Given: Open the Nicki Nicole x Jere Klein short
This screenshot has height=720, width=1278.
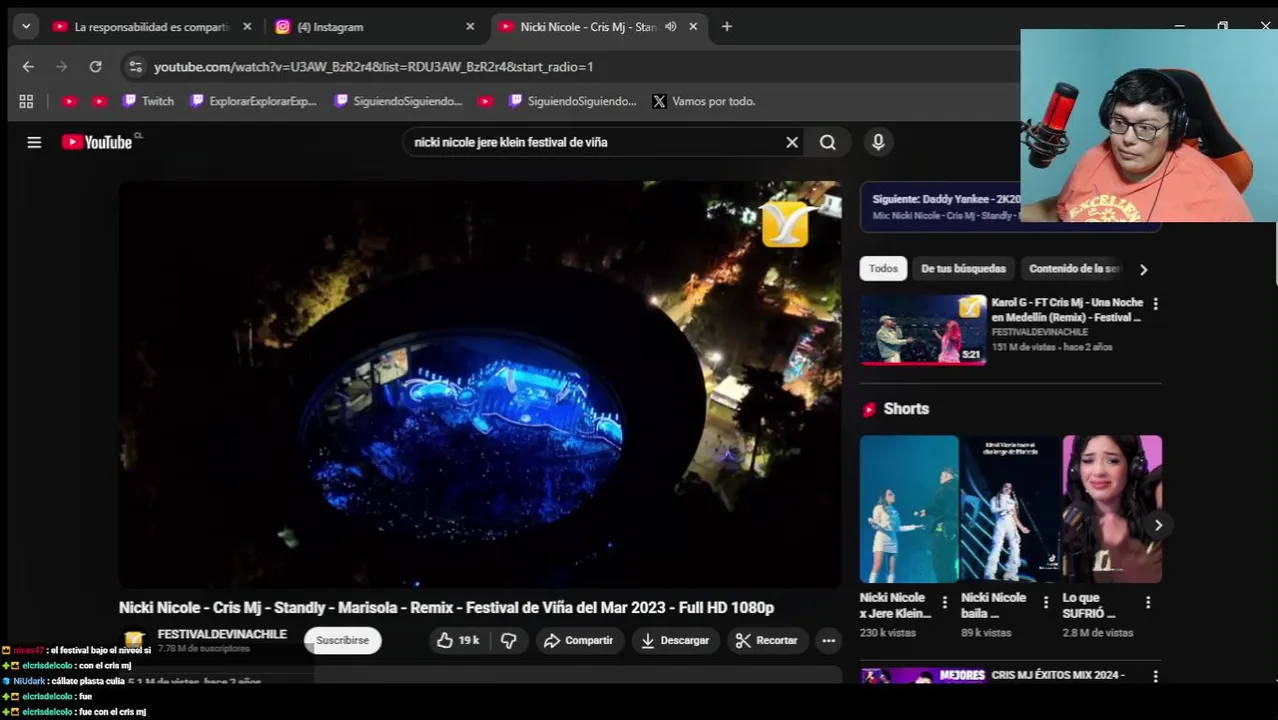Looking at the screenshot, I should [909, 509].
